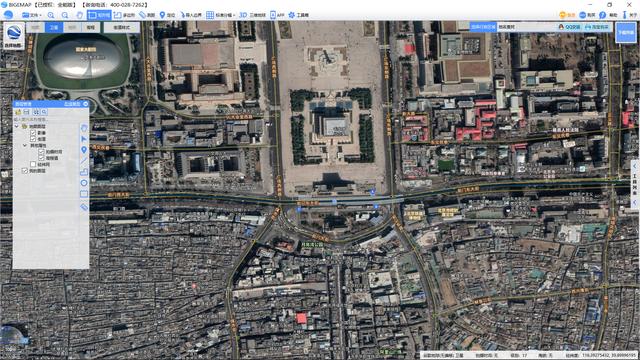Select the line draw tool in side strip
This screenshot has width=640, height=360.
[84, 161]
